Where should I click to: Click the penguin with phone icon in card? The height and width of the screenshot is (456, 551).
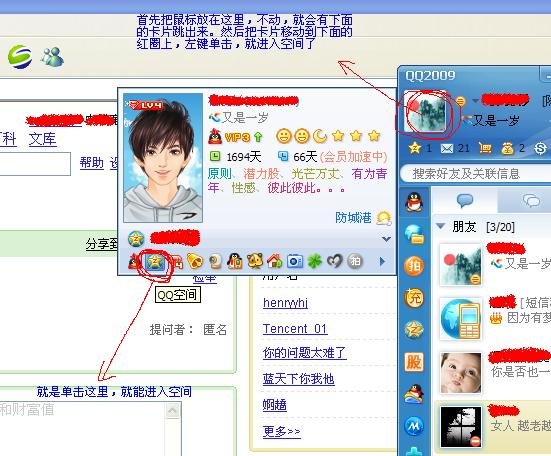(235, 261)
